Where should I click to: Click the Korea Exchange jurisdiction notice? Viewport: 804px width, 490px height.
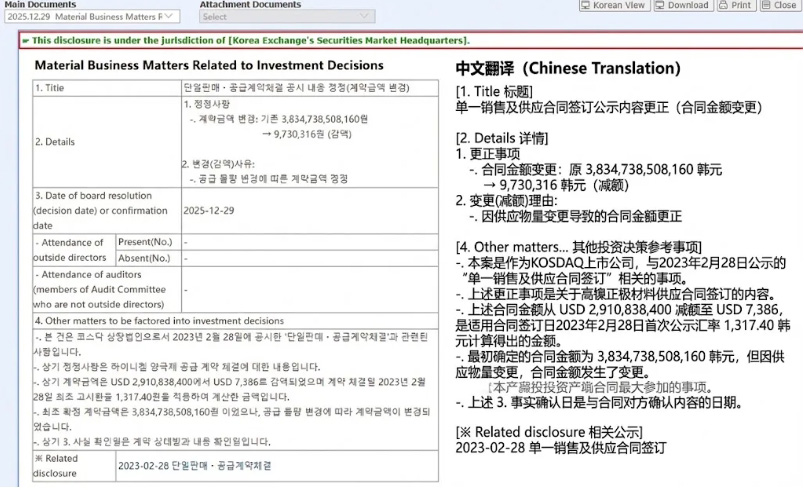251,40
